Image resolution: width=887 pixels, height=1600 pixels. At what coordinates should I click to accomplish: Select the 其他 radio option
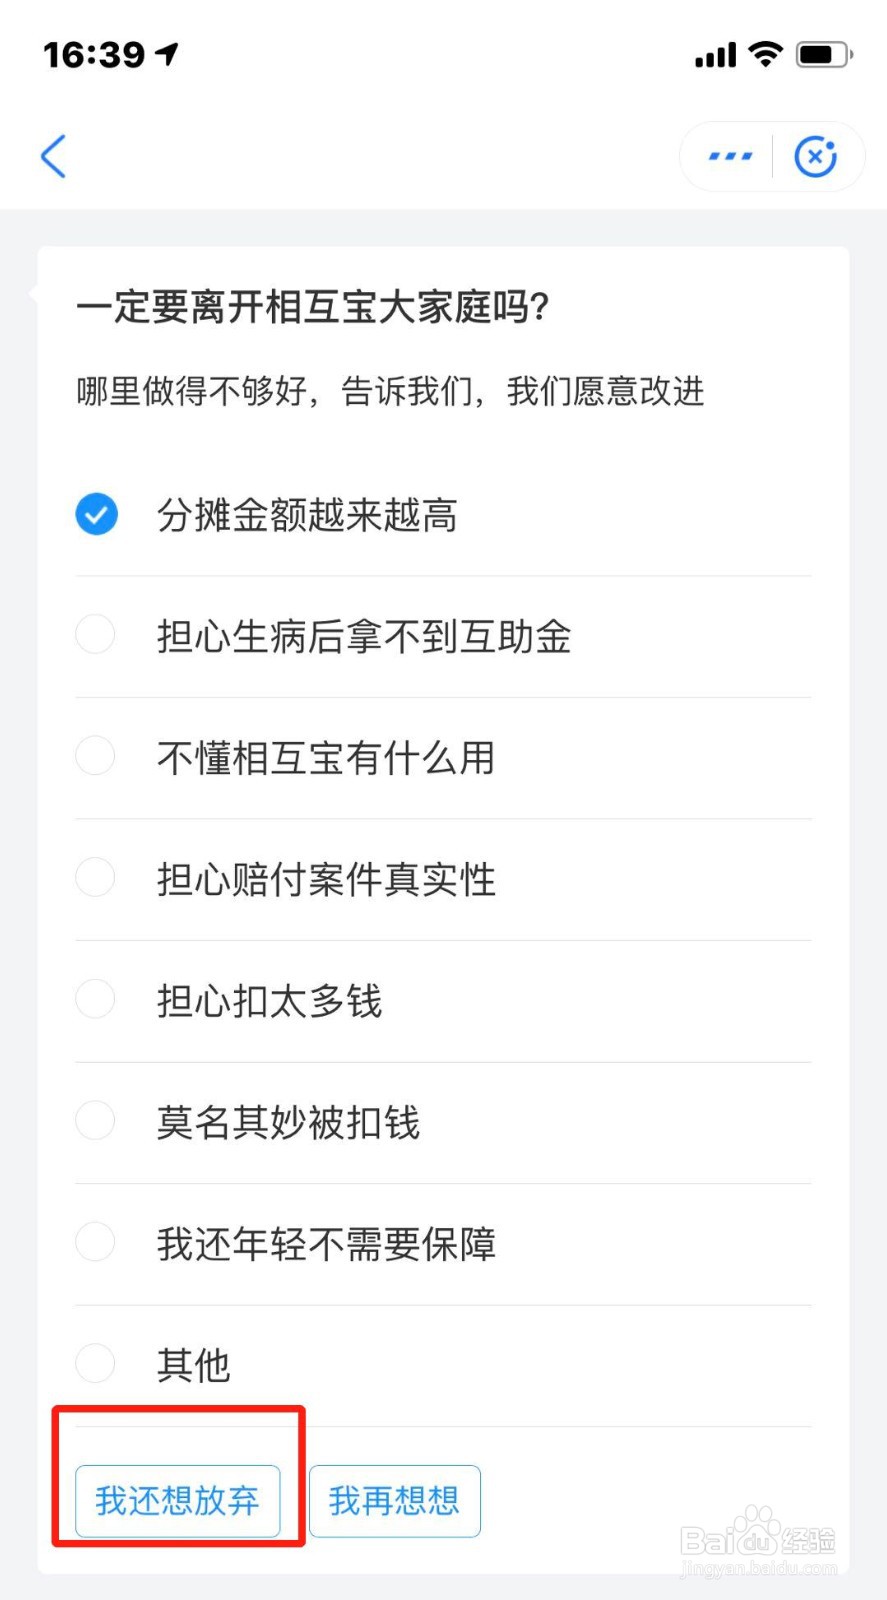click(x=96, y=1364)
